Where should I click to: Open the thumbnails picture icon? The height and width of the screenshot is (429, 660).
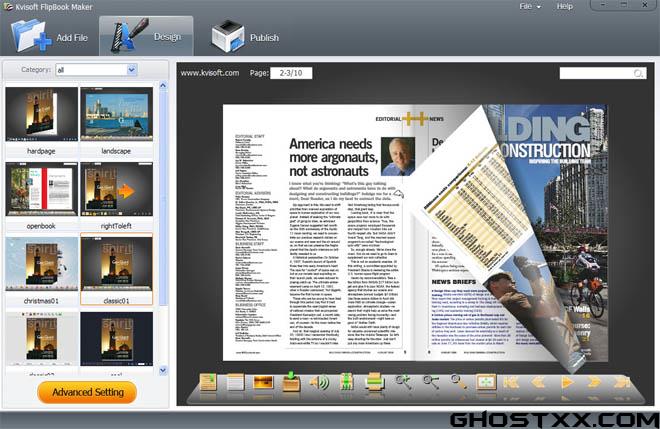tap(263, 383)
